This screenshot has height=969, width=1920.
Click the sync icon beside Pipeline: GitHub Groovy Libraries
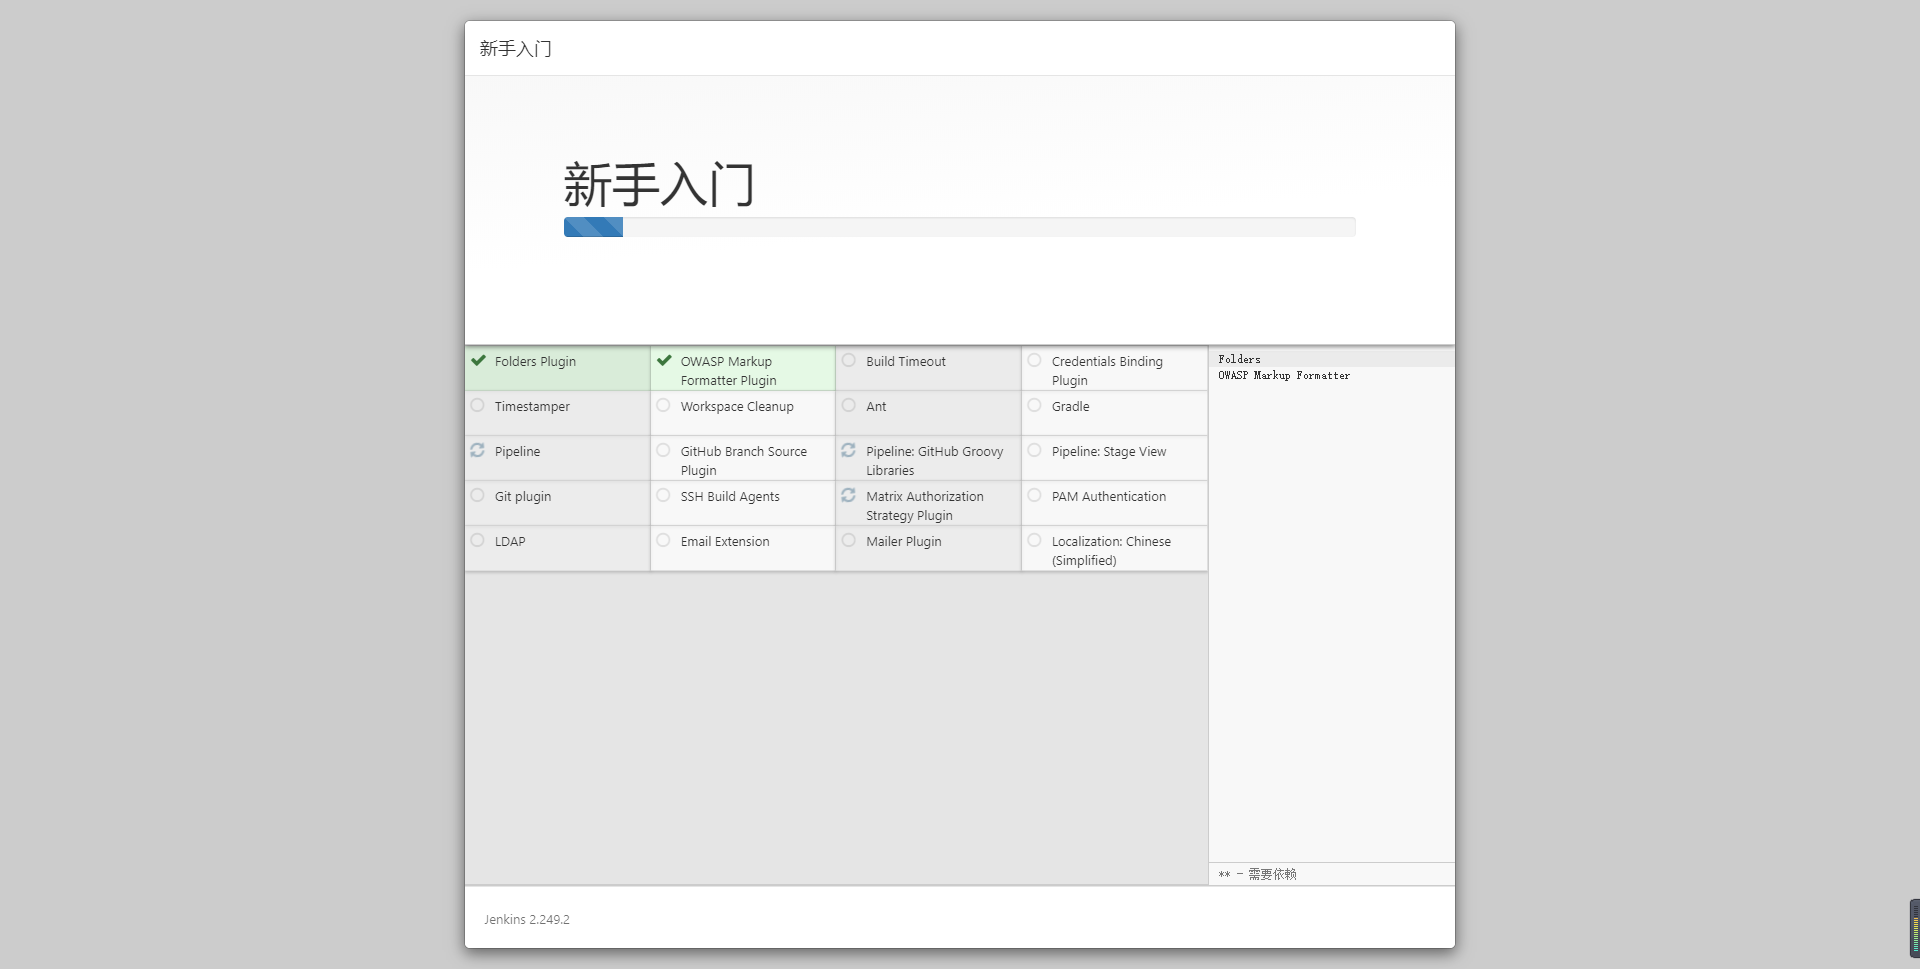[849, 451]
